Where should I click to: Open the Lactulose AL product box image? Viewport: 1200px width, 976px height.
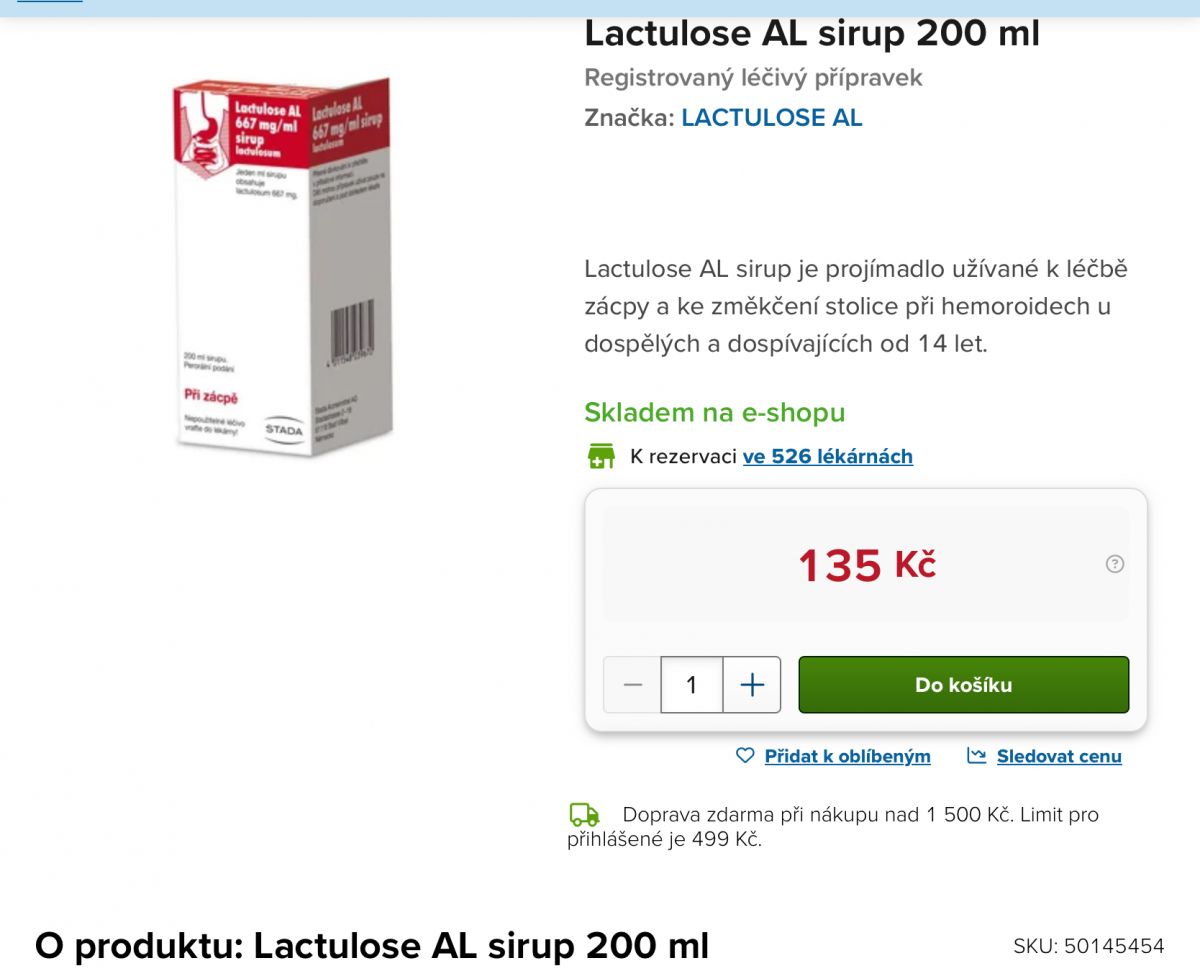point(282,265)
